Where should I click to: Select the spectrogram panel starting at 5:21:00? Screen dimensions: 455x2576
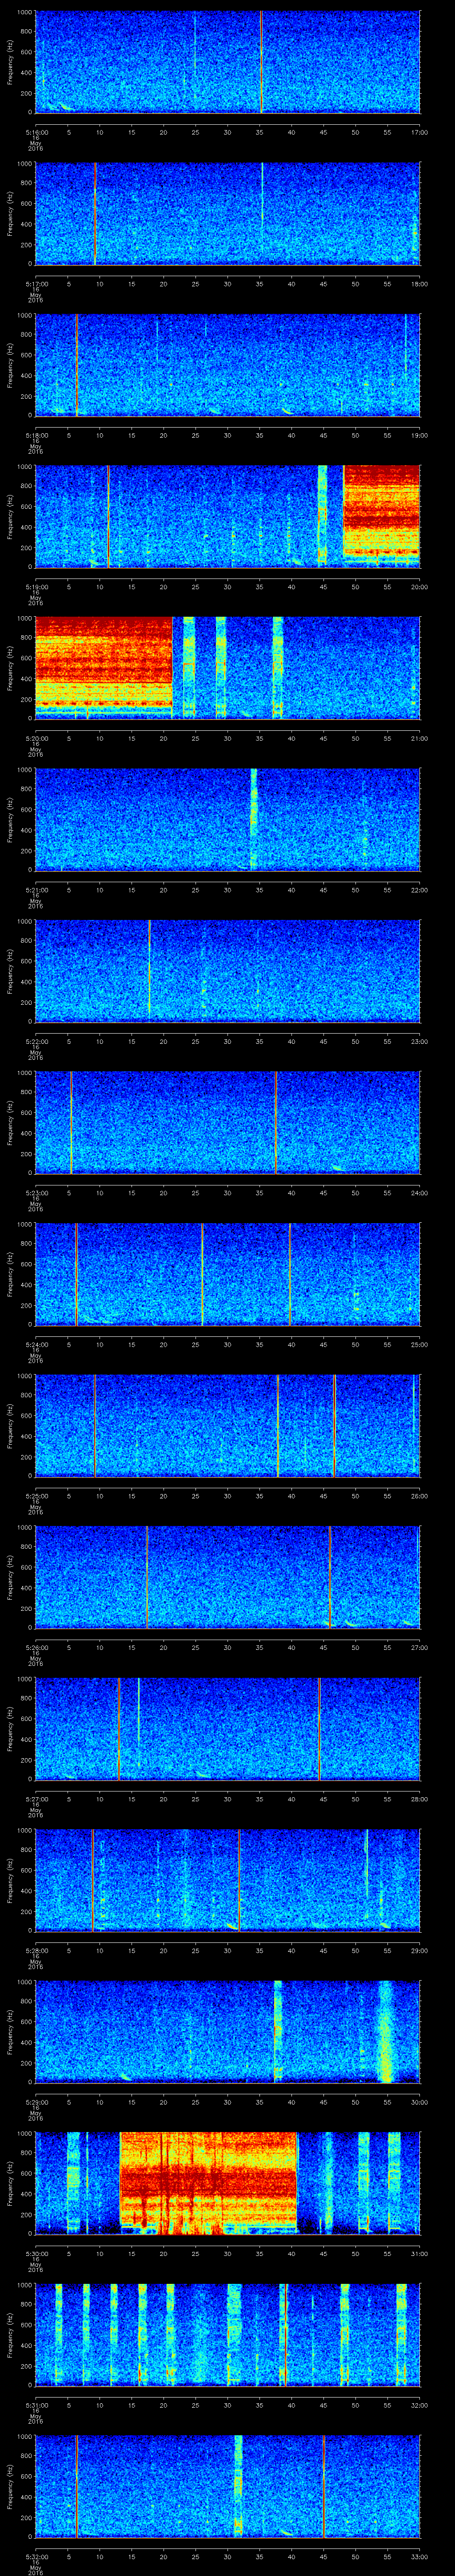(x=227, y=819)
